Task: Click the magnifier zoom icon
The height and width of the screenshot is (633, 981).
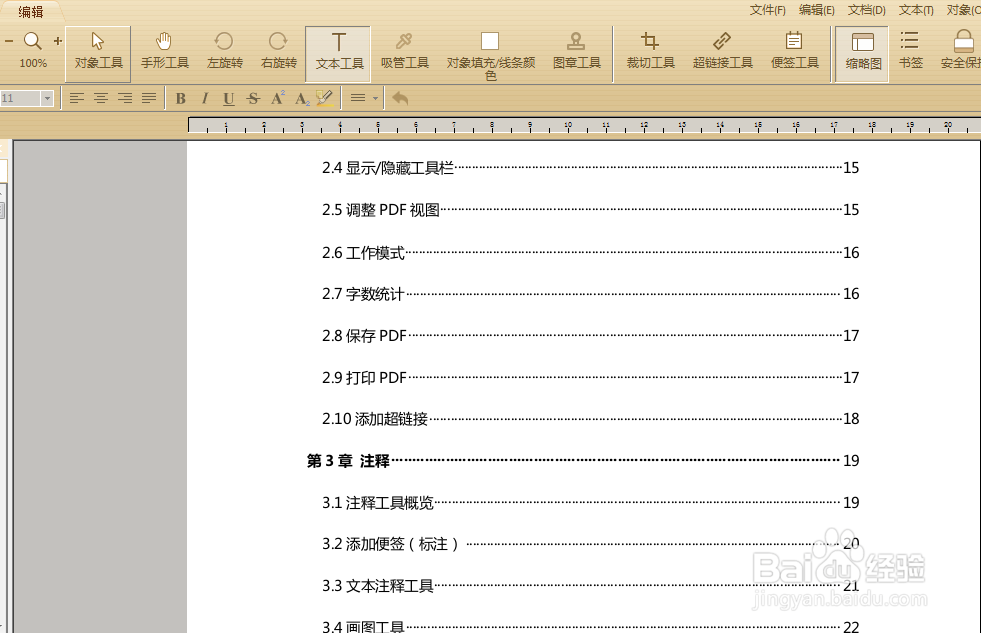Action: (33, 41)
